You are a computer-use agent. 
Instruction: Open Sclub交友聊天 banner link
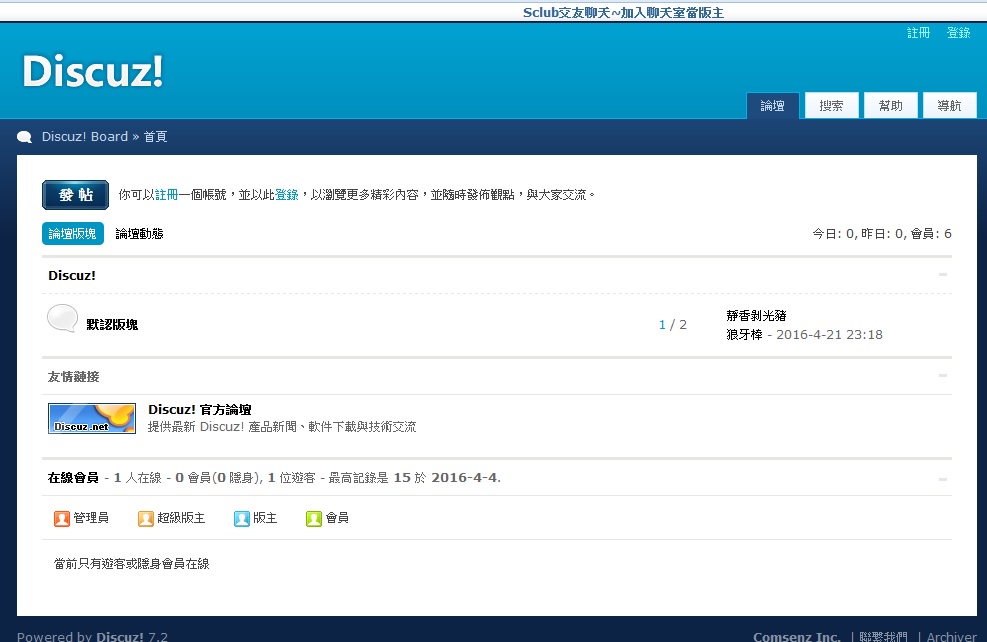[623, 13]
